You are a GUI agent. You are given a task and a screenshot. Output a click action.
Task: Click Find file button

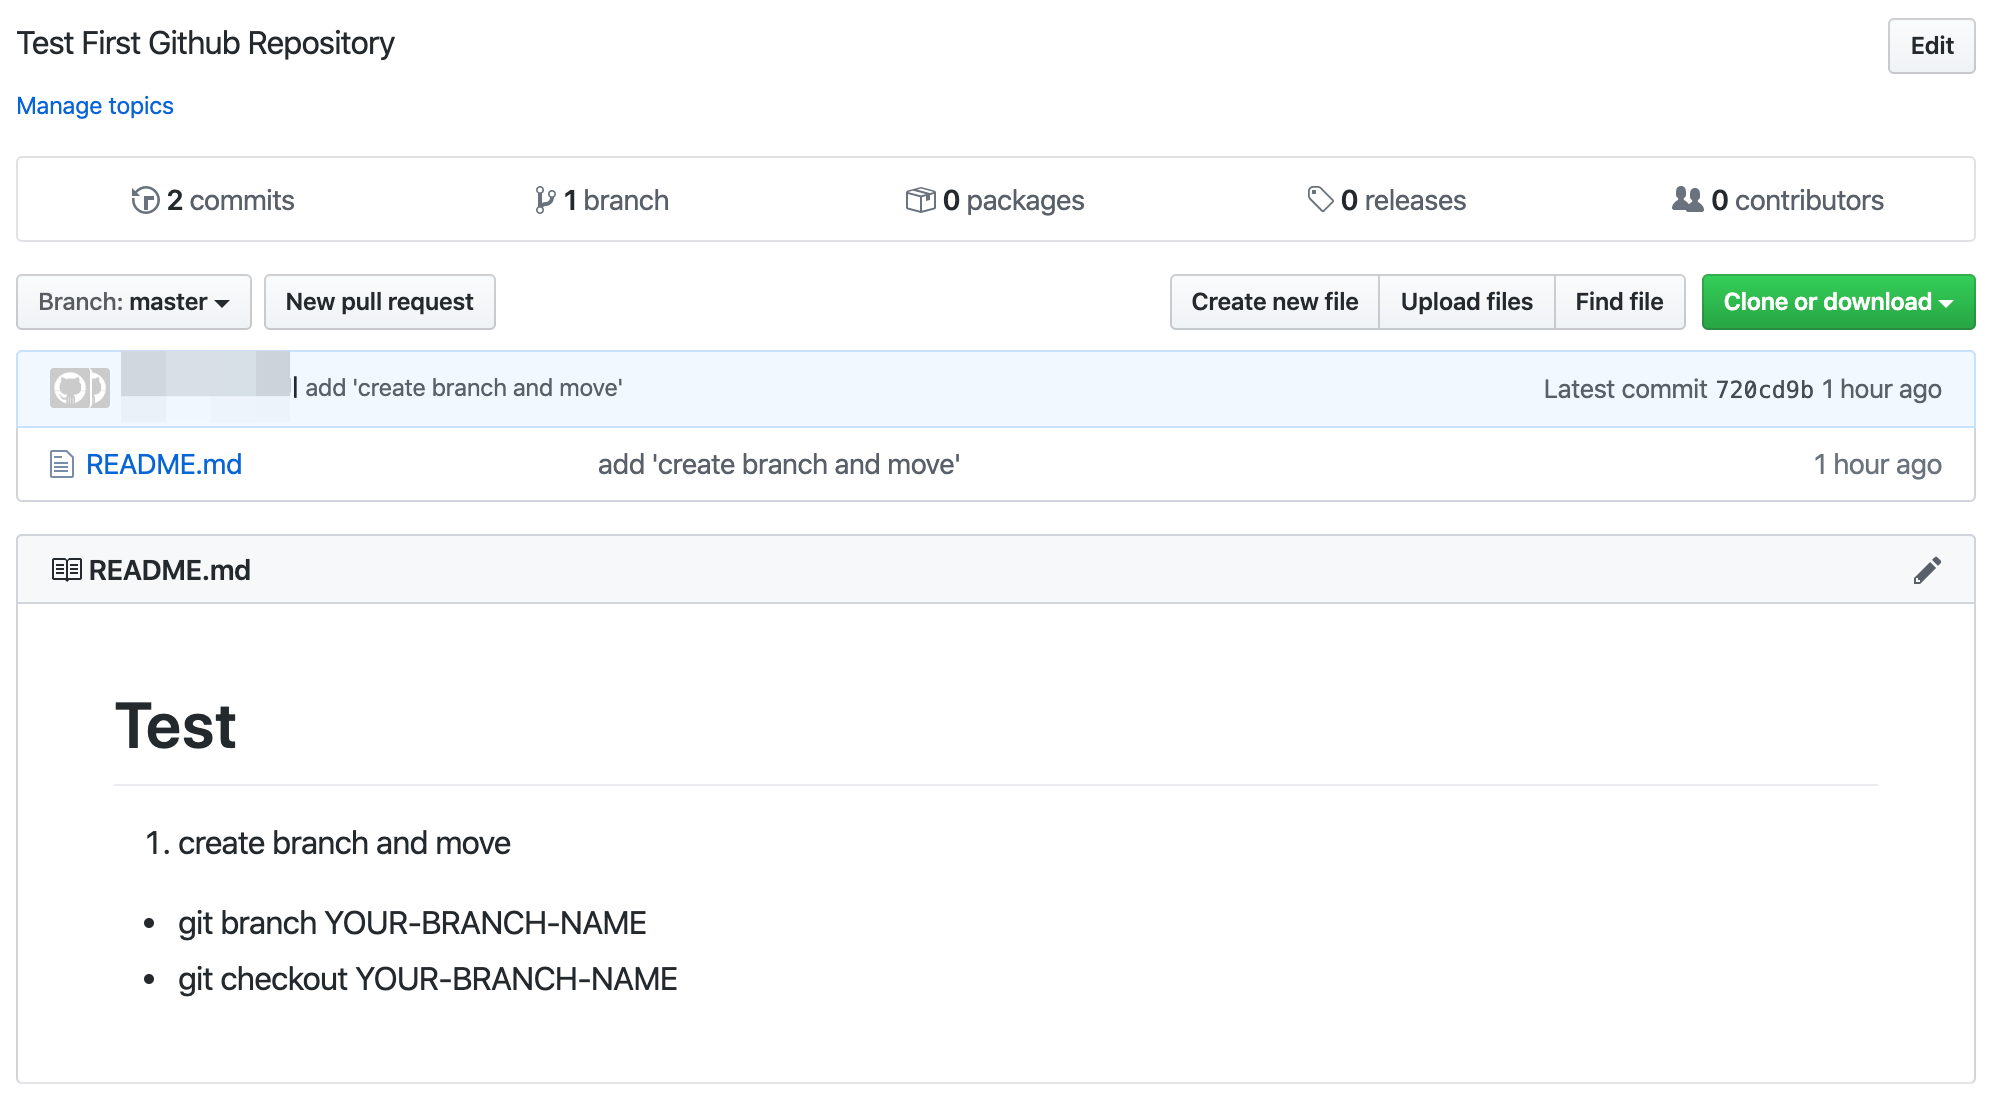click(x=1619, y=302)
